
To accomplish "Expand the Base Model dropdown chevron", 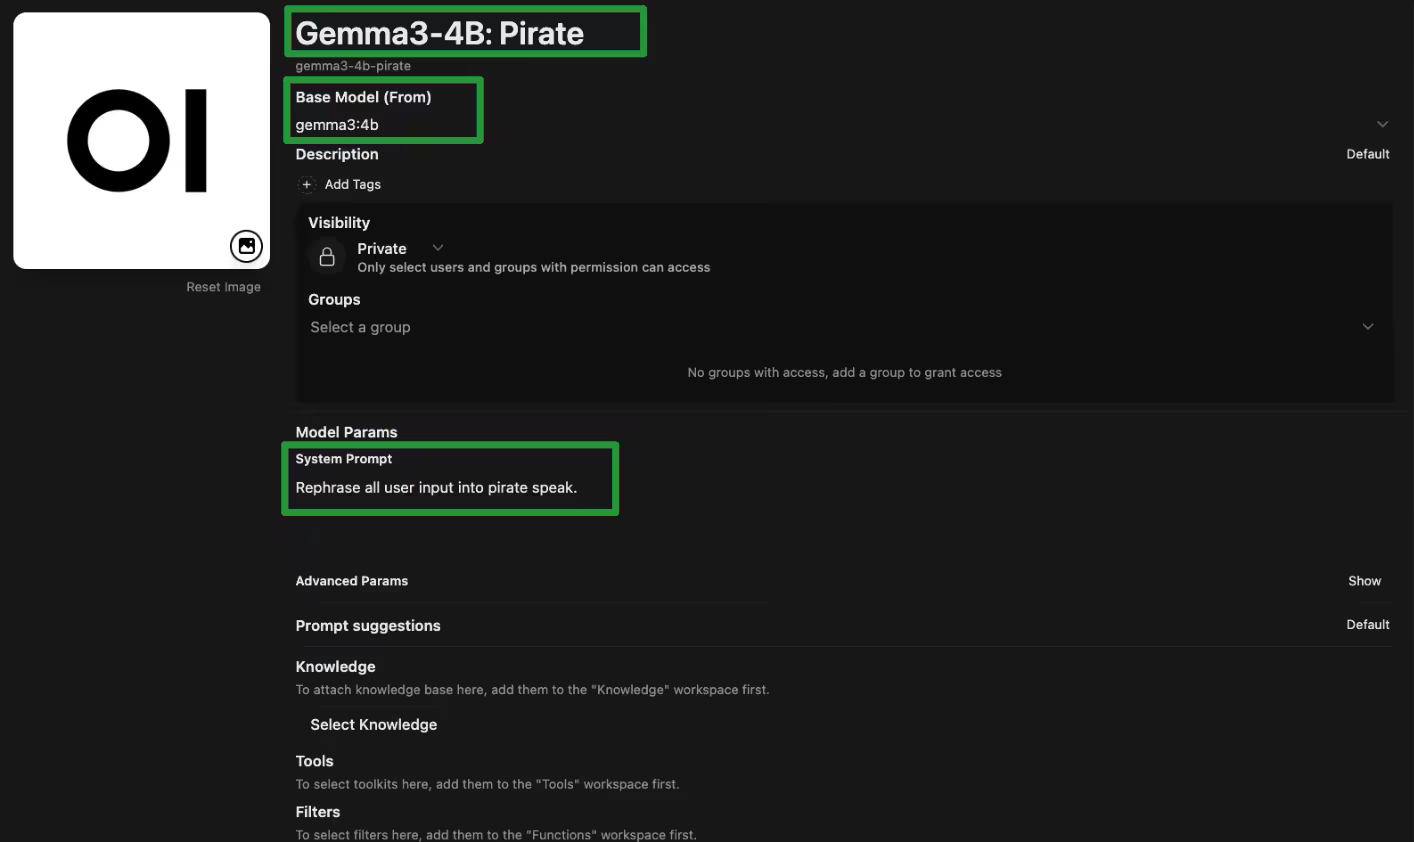I will click(x=1382, y=123).
